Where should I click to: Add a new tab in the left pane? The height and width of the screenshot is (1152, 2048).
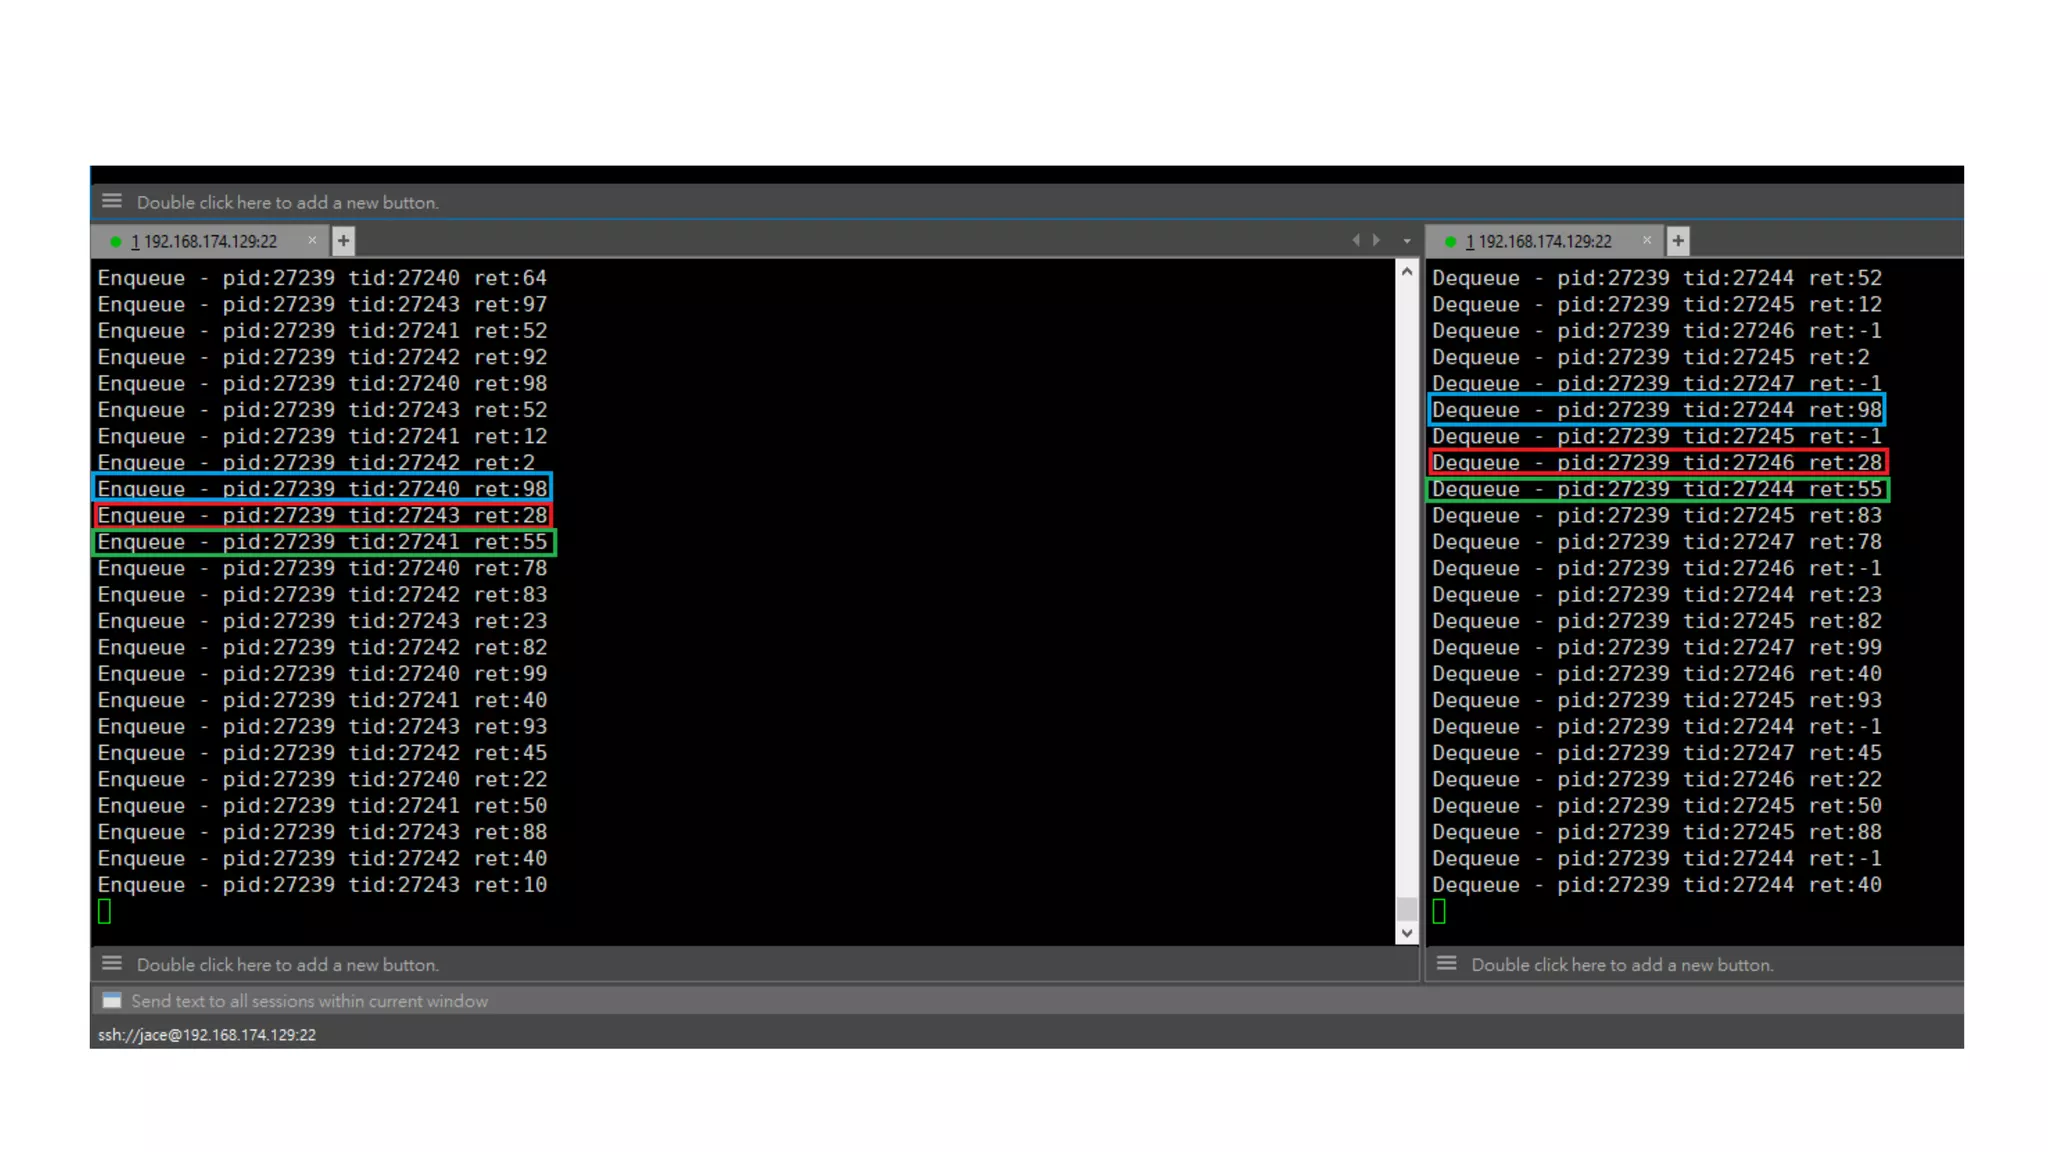pos(343,241)
